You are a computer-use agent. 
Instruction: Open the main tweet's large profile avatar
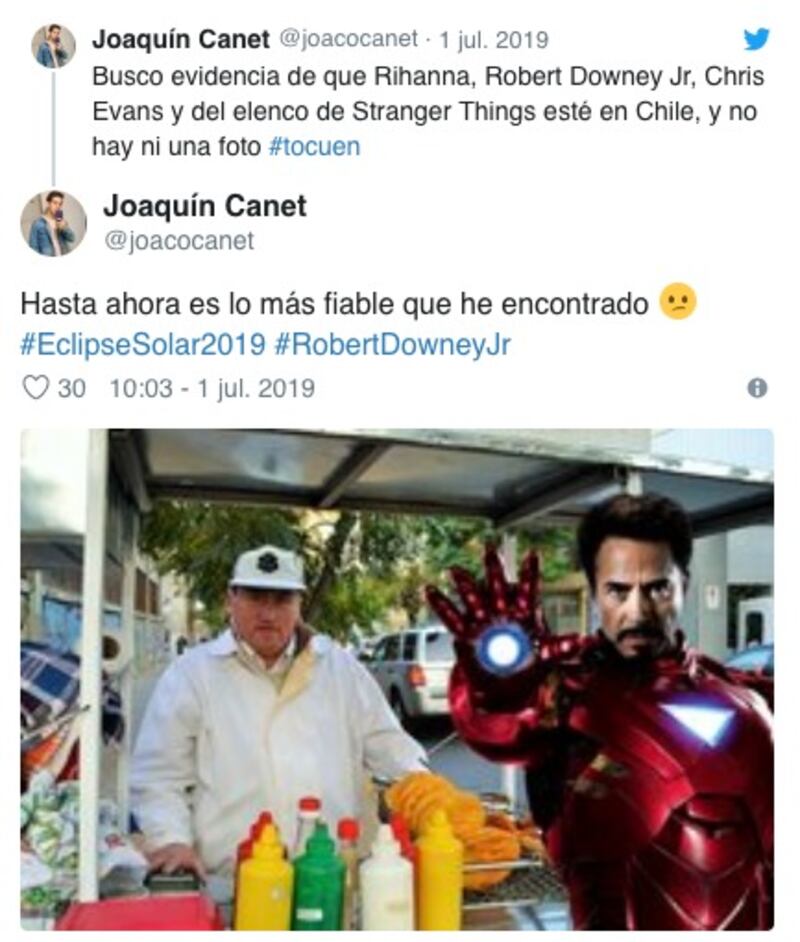(53, 223)
